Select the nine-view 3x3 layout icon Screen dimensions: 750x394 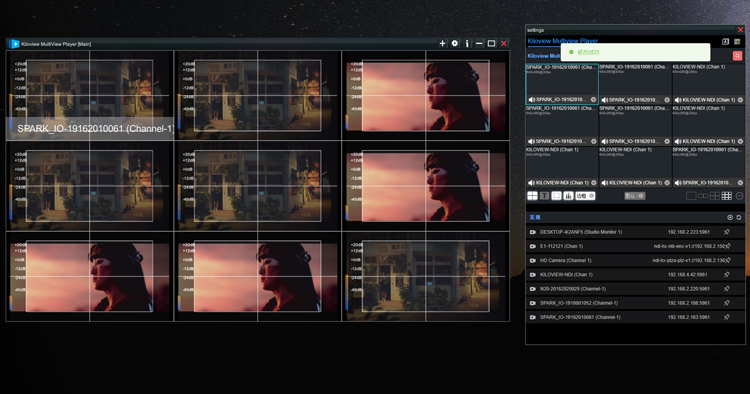727,196
